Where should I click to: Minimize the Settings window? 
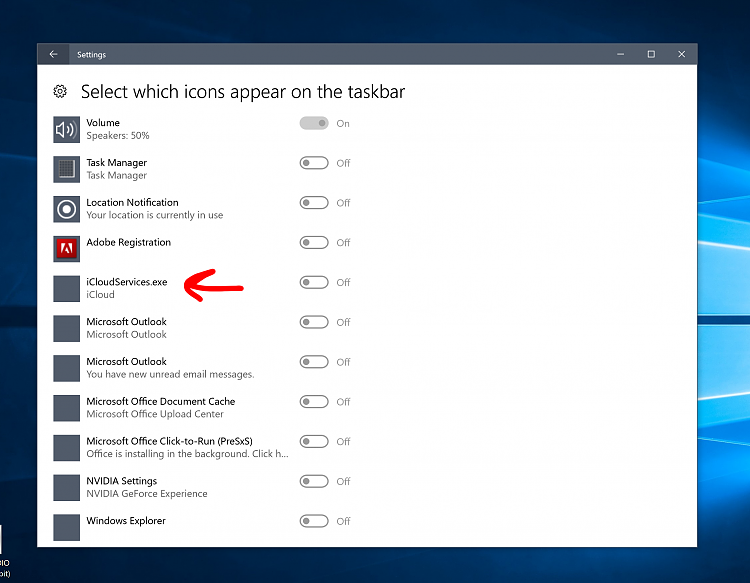pyautogui.click(x=620, y=55)
